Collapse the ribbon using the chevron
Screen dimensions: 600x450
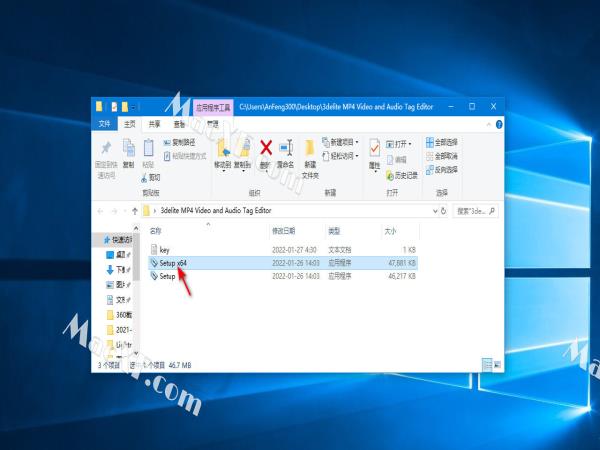point(489,124)
